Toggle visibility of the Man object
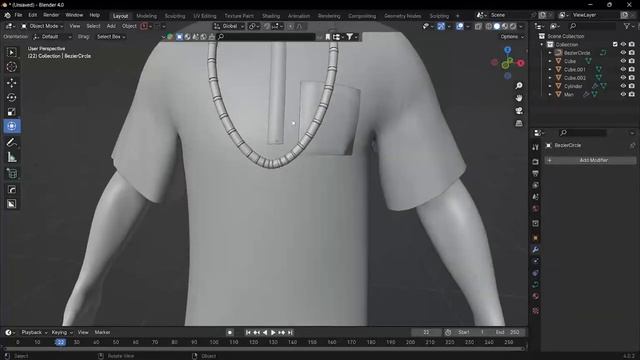 click(623, 94)
